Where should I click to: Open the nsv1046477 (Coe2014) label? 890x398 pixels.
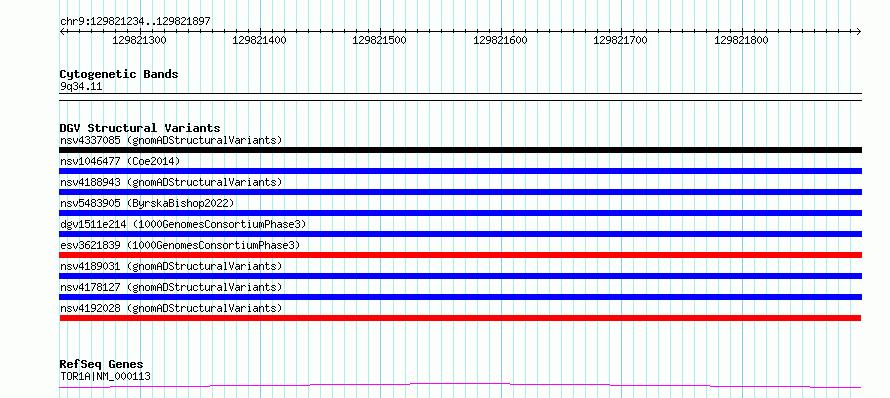click(x=120, y=161)
